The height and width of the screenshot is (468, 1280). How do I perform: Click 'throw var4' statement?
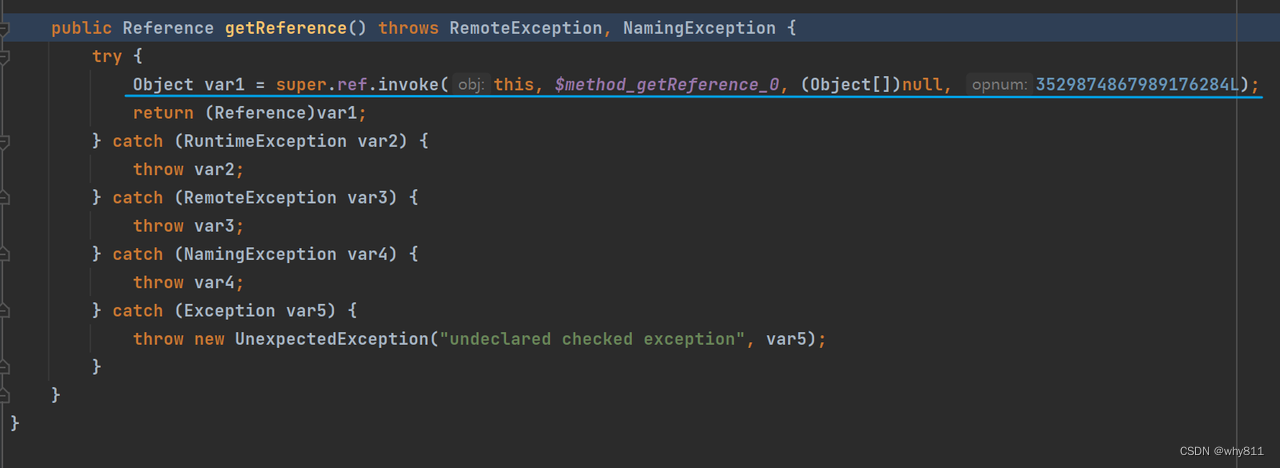(x=188, y=282)
